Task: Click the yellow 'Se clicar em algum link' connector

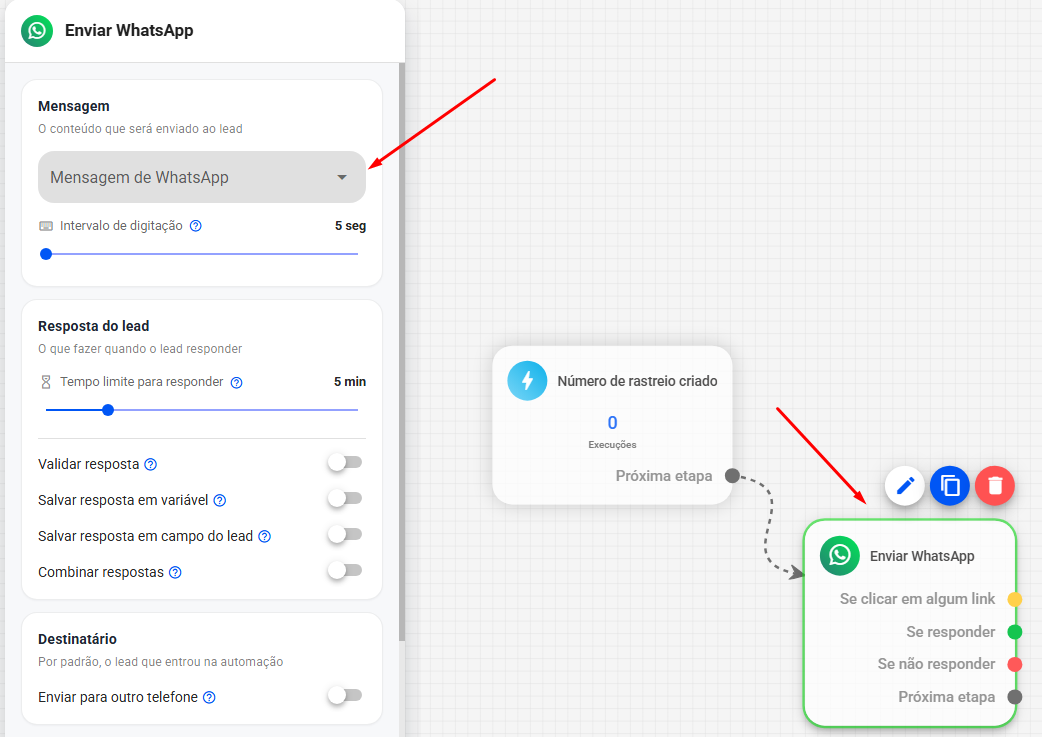Action: (1015, 599)
